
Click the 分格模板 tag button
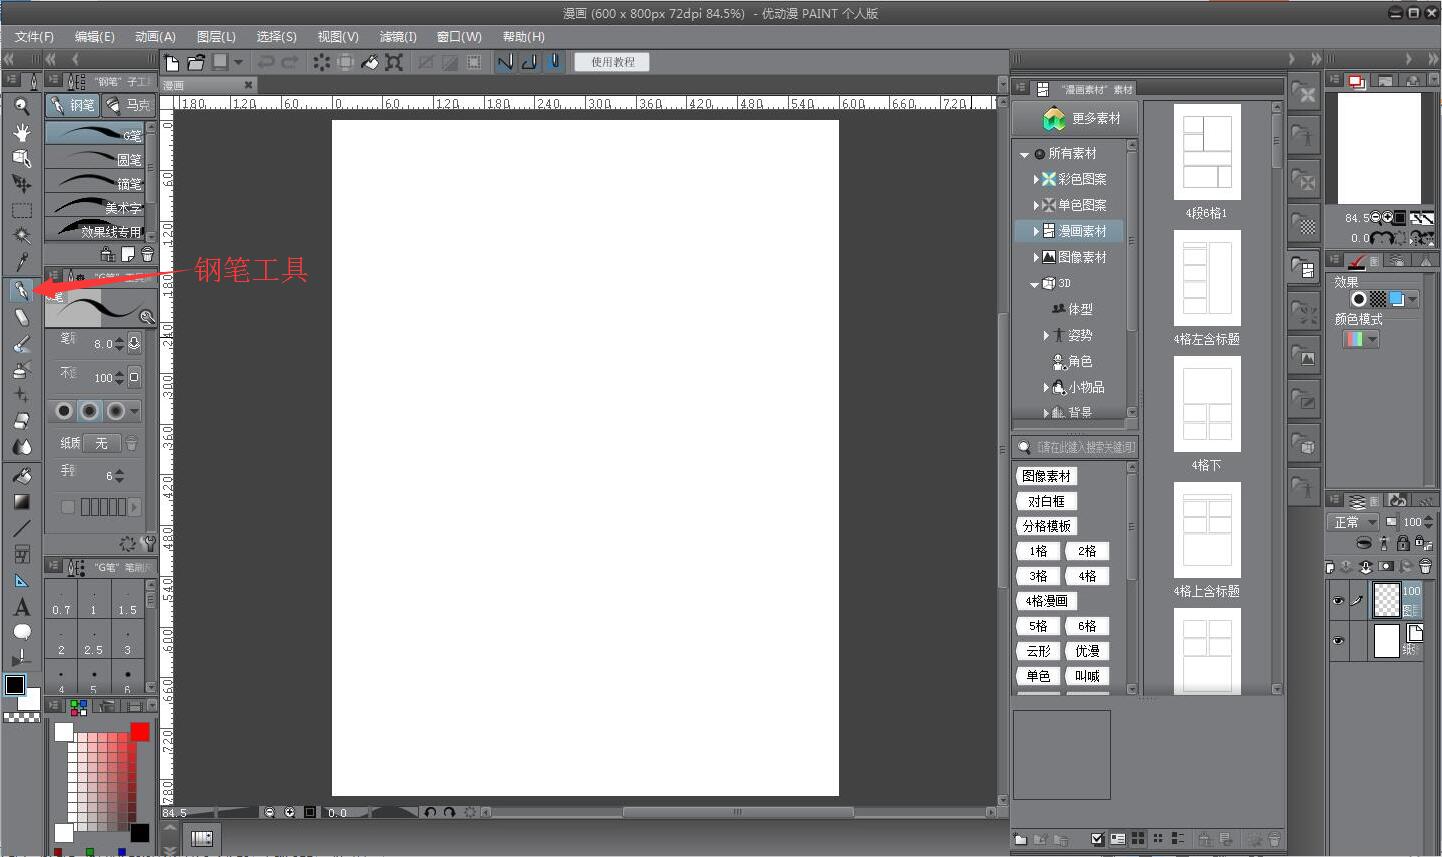(x=1046, y=526)
